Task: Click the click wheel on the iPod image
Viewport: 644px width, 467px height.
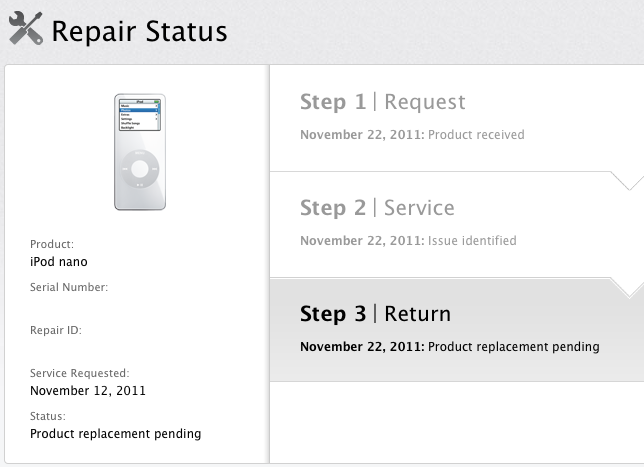Action: tap(141, 167)
